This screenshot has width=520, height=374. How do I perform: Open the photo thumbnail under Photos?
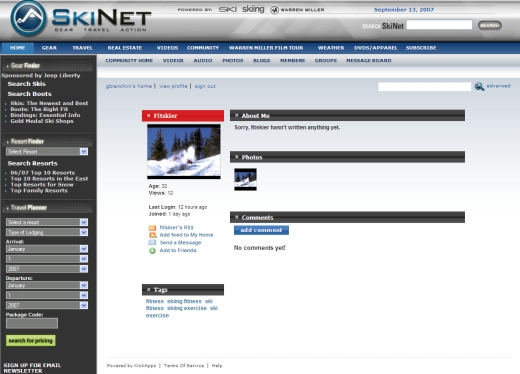(245, 179)
